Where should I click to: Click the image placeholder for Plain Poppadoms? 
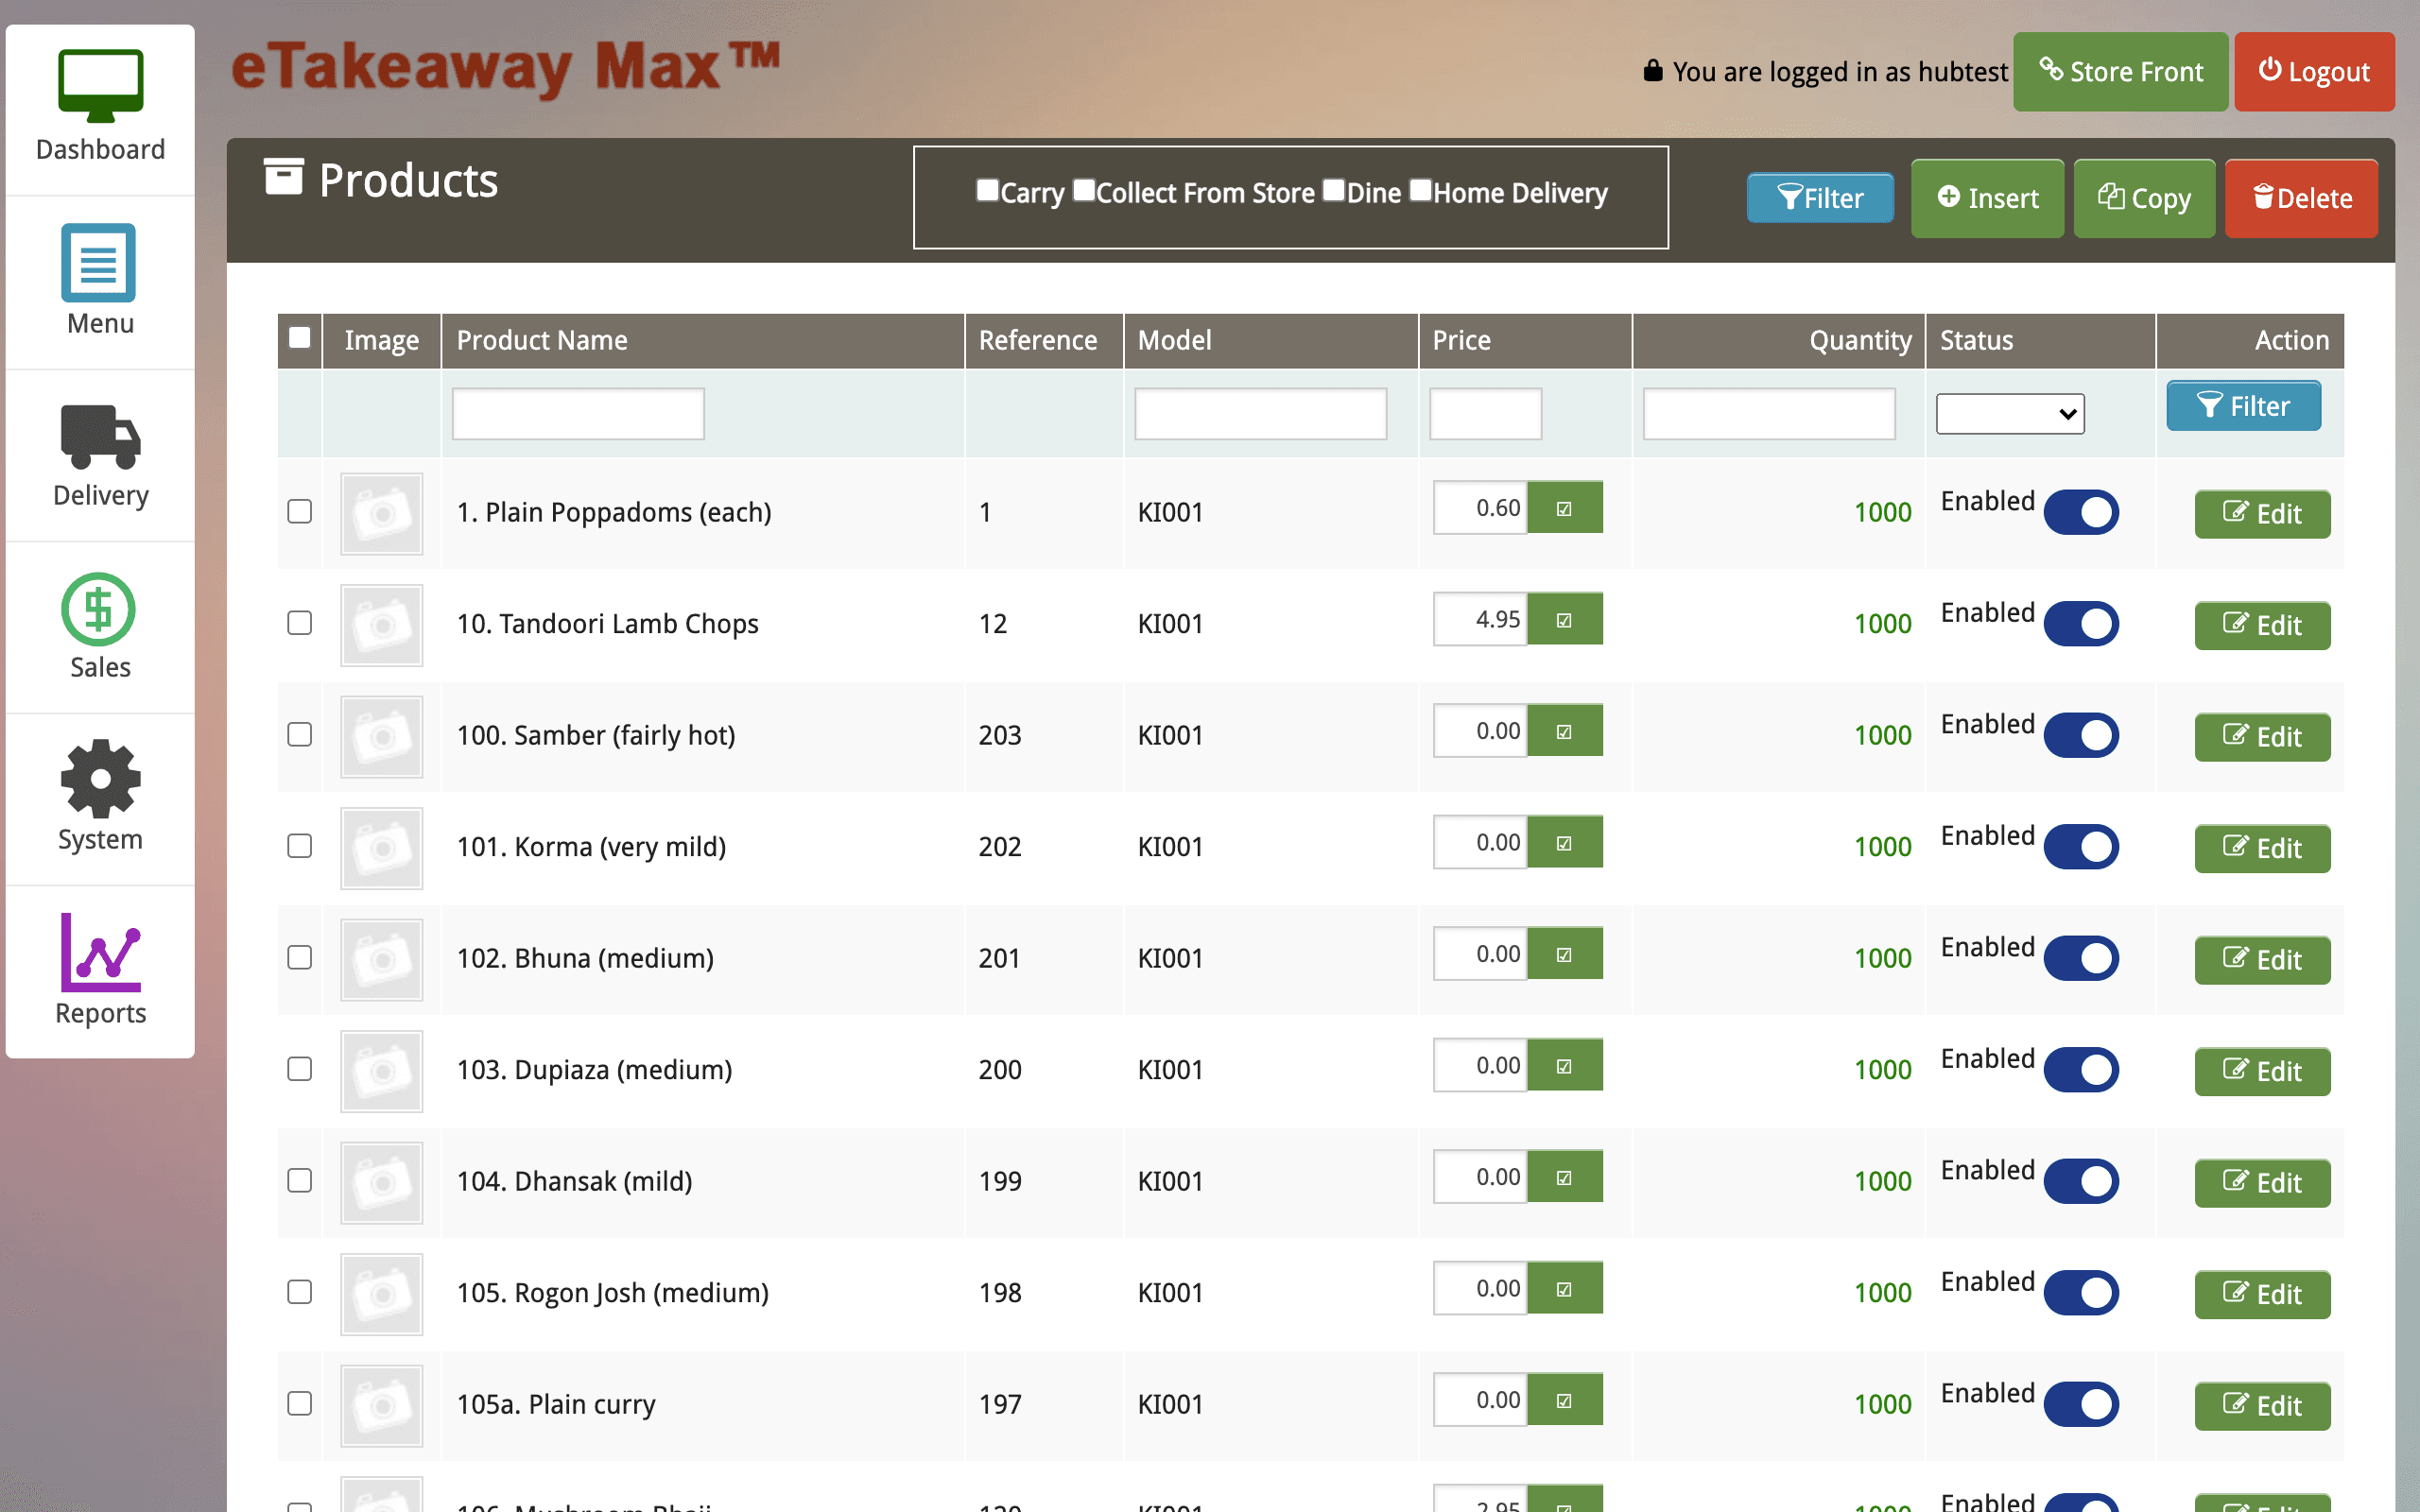pyautogui.click(x=381, y=514)
